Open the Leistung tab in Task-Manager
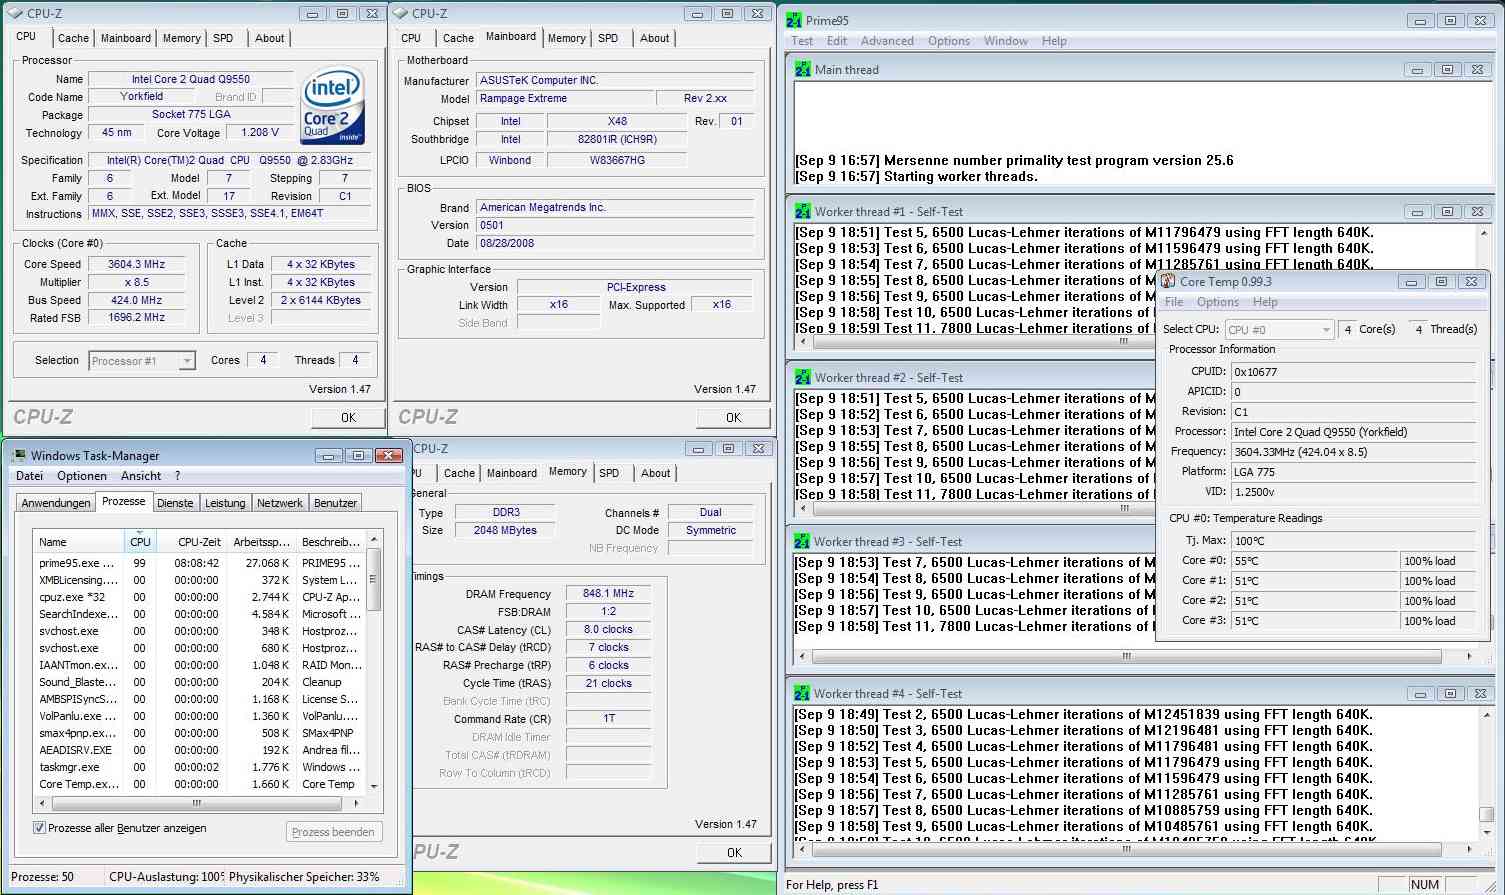The height and width of the screenshot is (895, 1505). tap(225, 503)
